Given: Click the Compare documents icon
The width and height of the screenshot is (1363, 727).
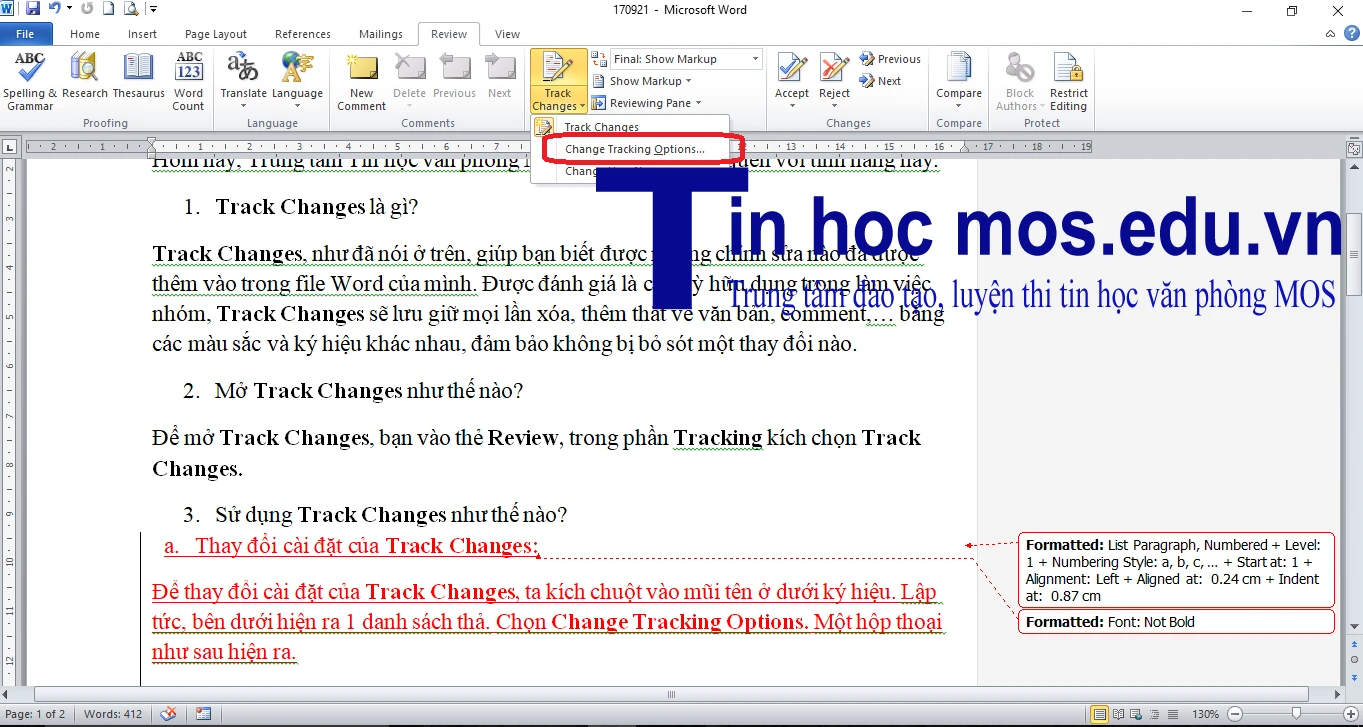Looking at the screenshot, I should tap(959, 68).
